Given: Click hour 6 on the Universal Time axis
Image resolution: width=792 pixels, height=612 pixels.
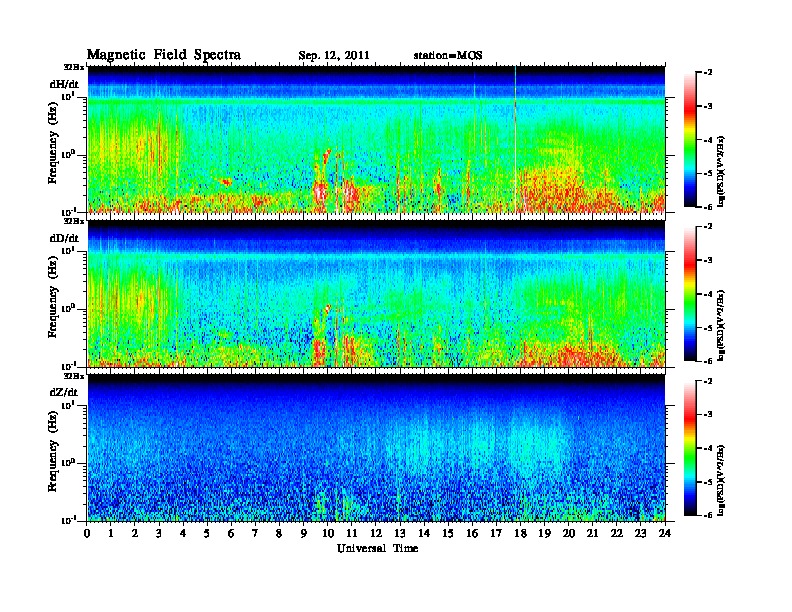Looking at the screenshot, I should [232, 533].
